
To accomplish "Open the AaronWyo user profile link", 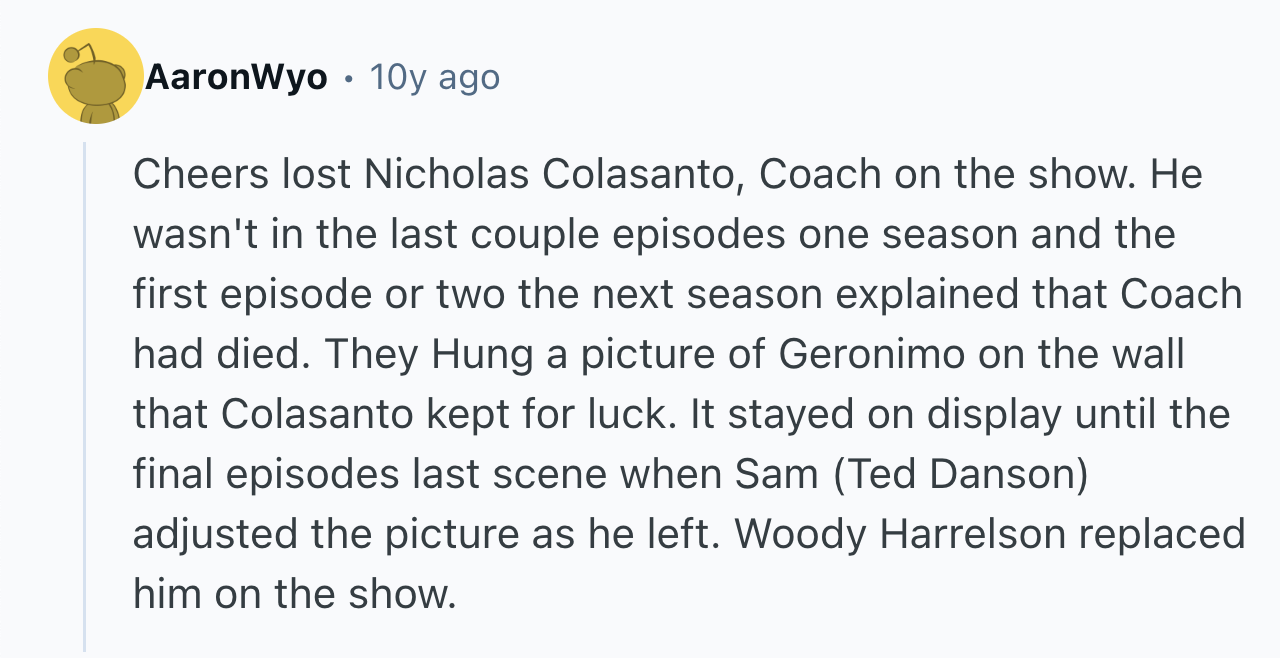I will pyautogui.click(x=236, y=77).
